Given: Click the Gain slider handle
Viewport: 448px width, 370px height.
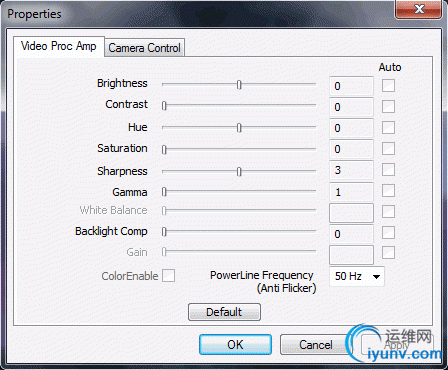Looking at the screenshot, I should 164,252.
